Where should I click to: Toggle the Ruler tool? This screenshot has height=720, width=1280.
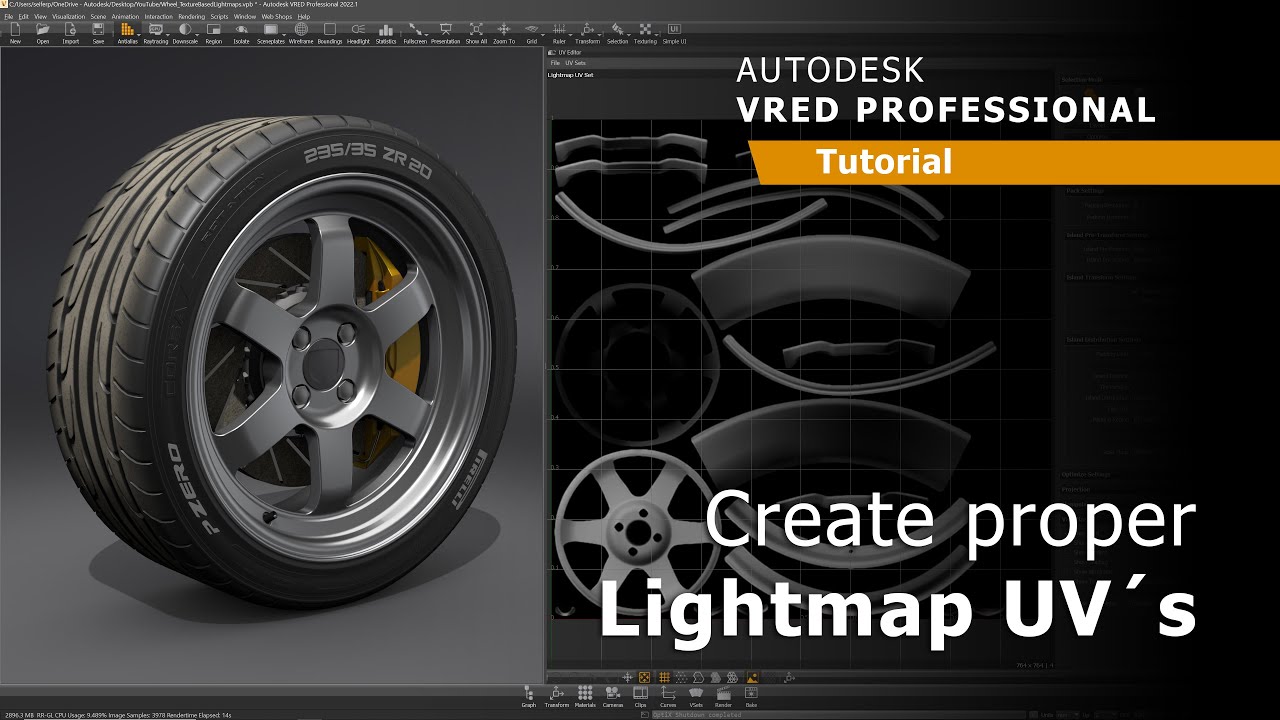[x=559, y=34]
